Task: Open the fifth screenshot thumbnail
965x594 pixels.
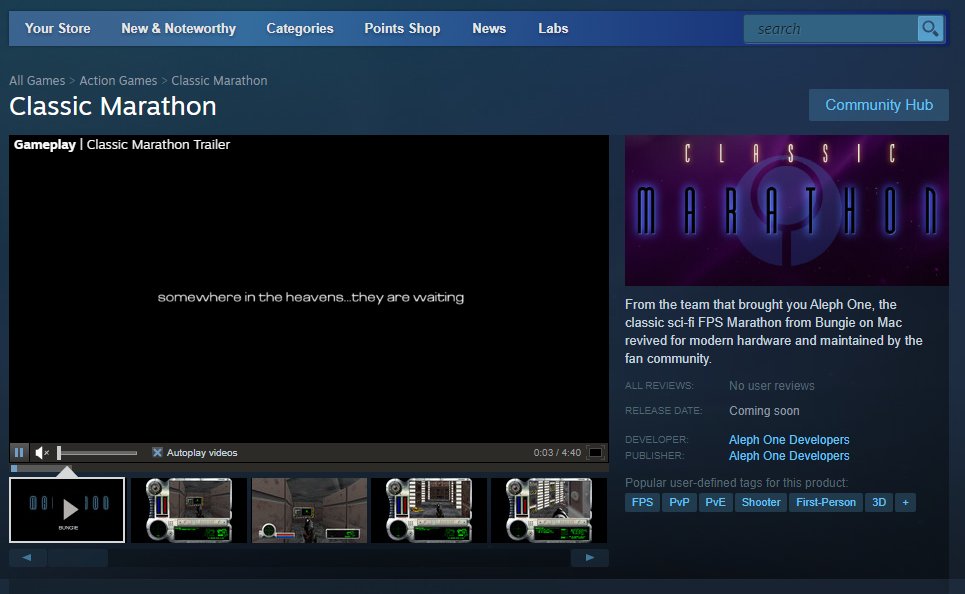Action: (x=549, y=510)
